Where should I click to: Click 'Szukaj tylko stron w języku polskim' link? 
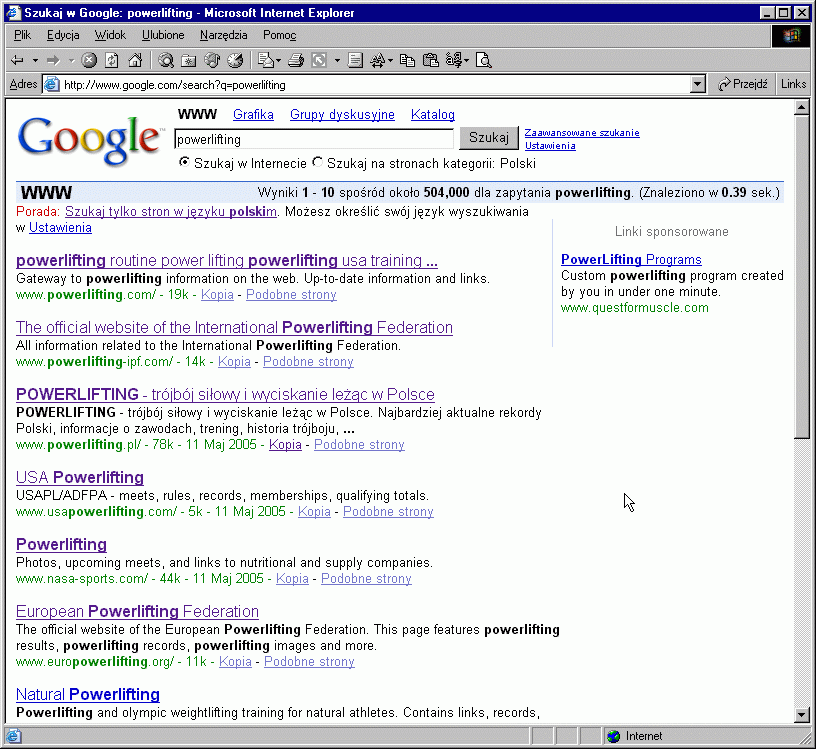(171, 212)
